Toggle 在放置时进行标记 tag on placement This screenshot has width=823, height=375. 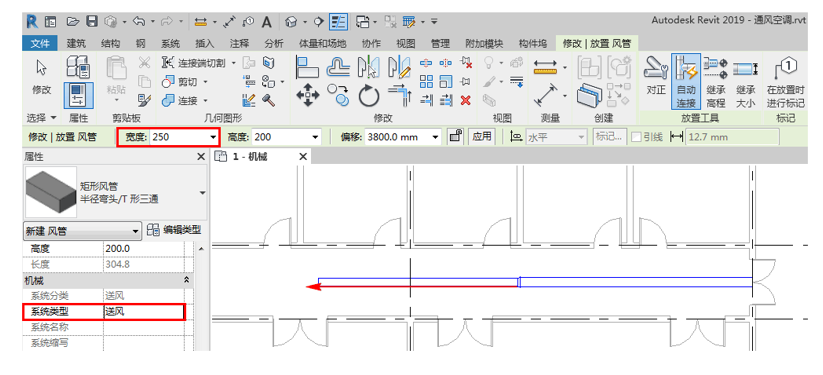click(785, 82)
